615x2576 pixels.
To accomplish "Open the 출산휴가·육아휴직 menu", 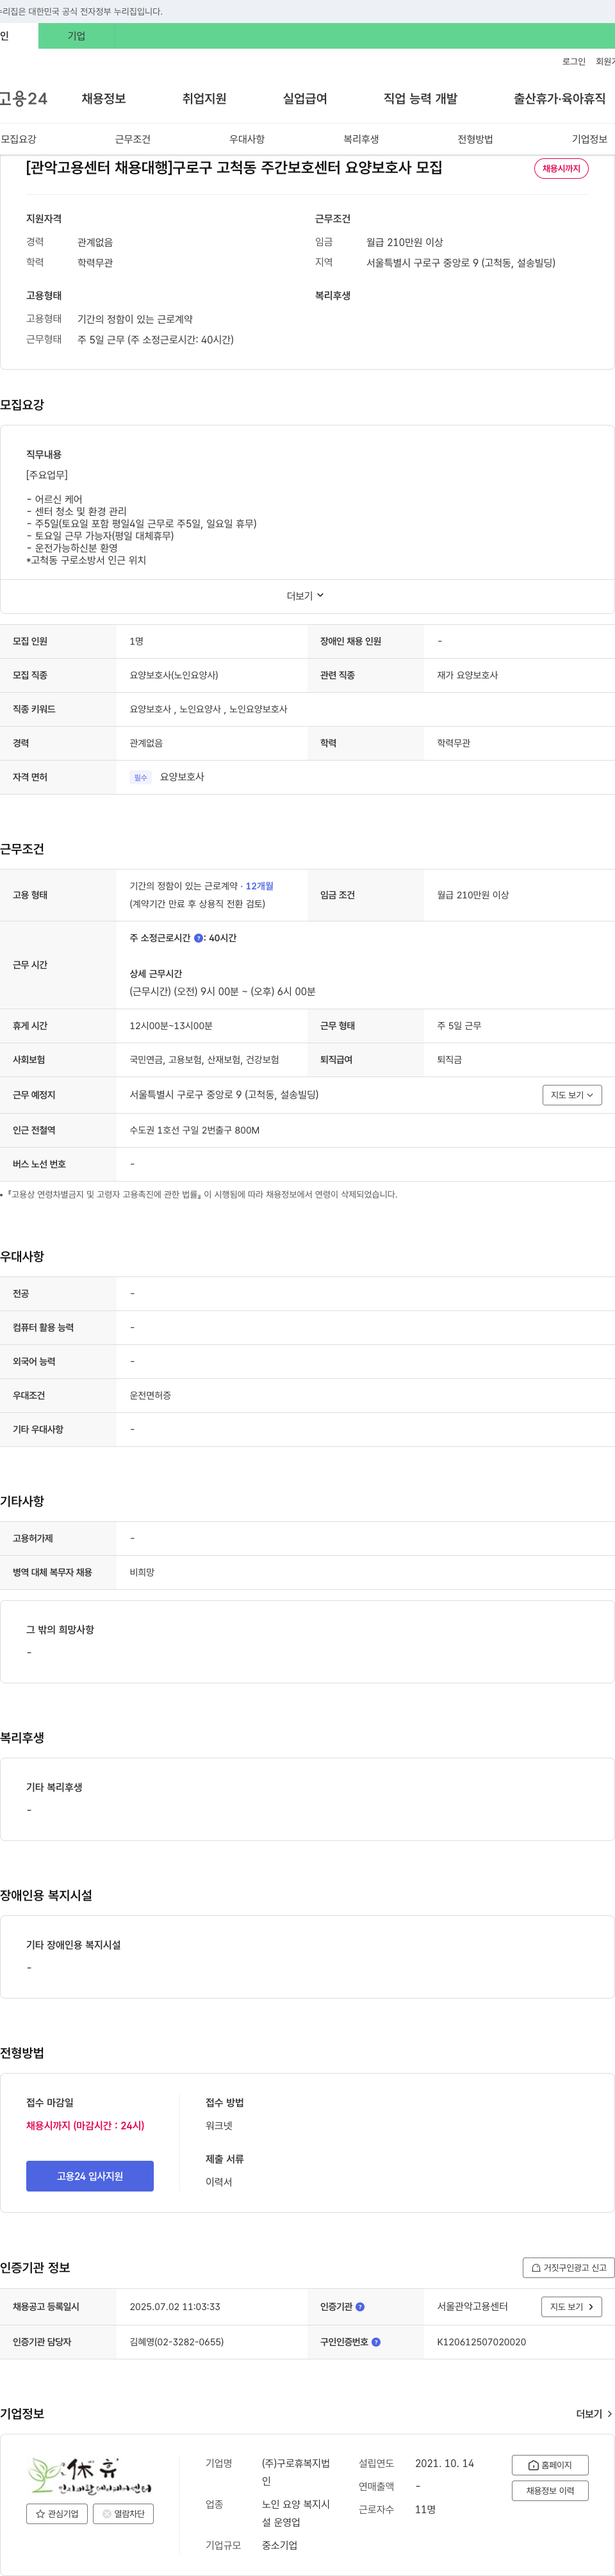I will pos(559,99).
